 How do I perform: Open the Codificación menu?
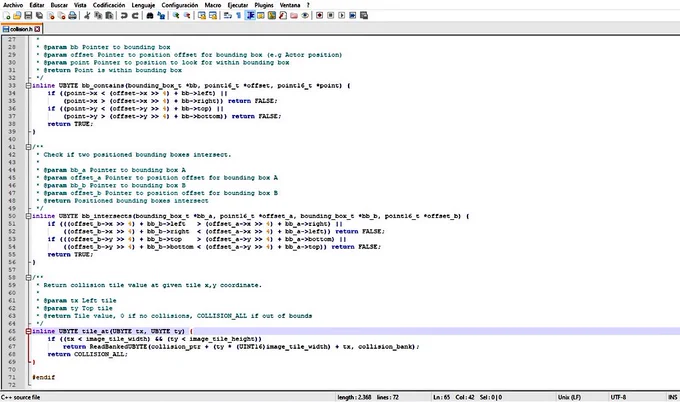click(109, 5)
